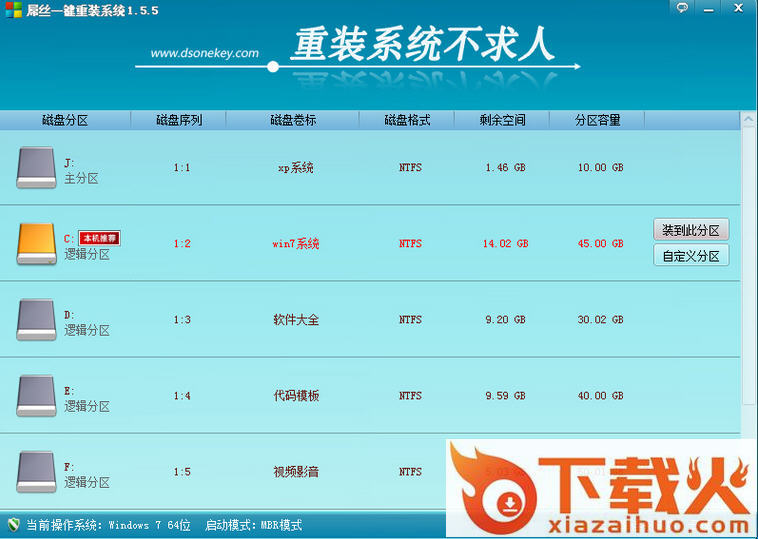This screenshot has width=758, height=539.
Task: Click the 剩余空间 column header
Action: (x=502, y=120)
